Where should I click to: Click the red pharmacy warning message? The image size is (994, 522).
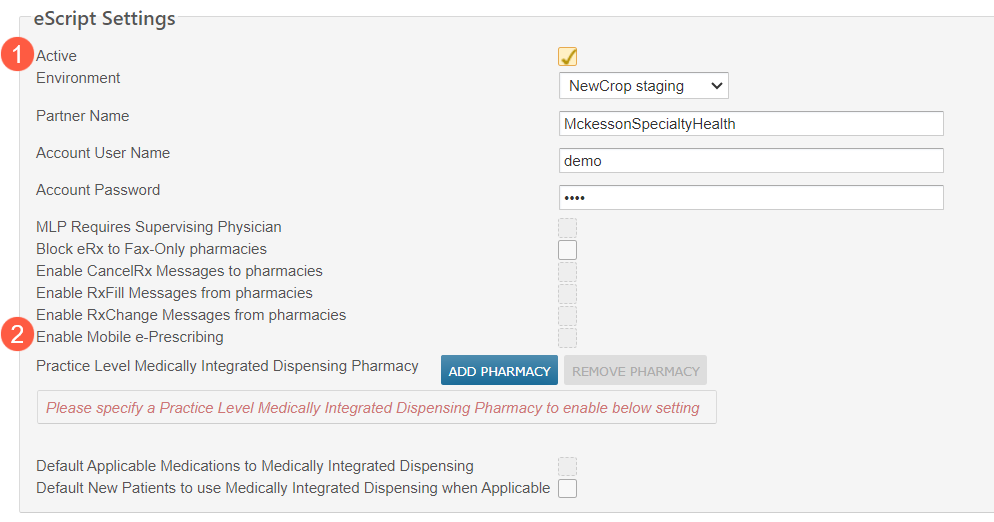(373, 408)
